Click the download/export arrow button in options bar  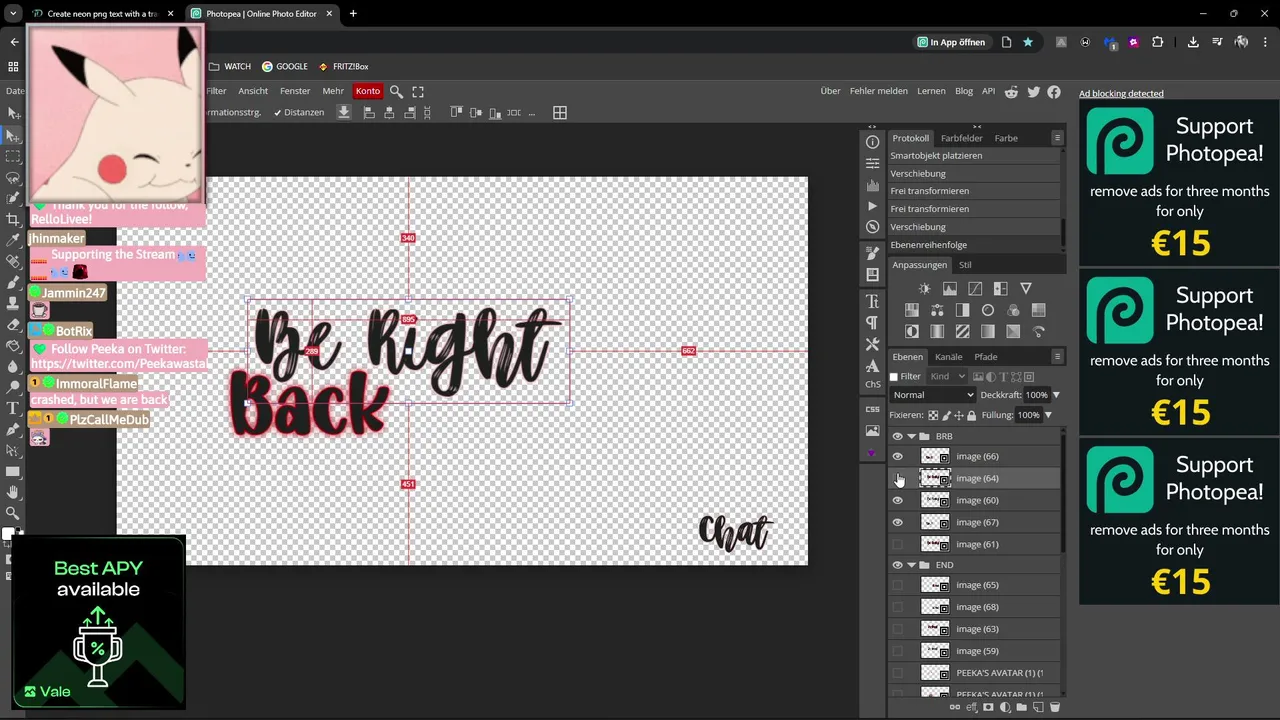click(x=343, y=112)
